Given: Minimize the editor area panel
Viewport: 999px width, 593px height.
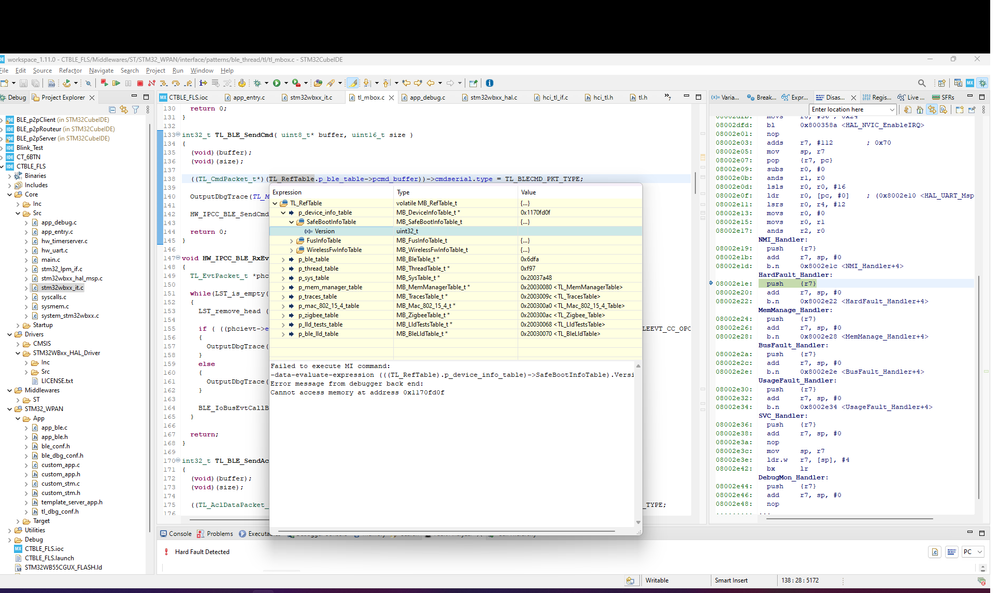Looking at the screenshot, I should (x=686, y=96).
